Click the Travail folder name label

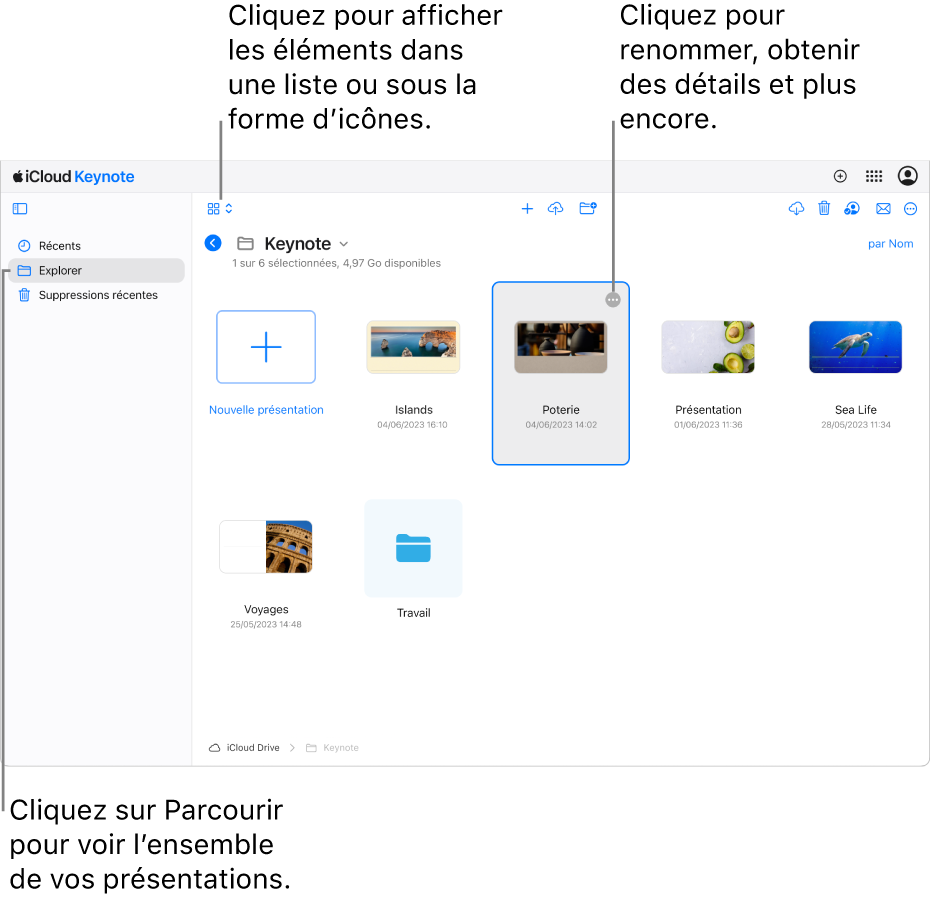click(x=414, y=613)
